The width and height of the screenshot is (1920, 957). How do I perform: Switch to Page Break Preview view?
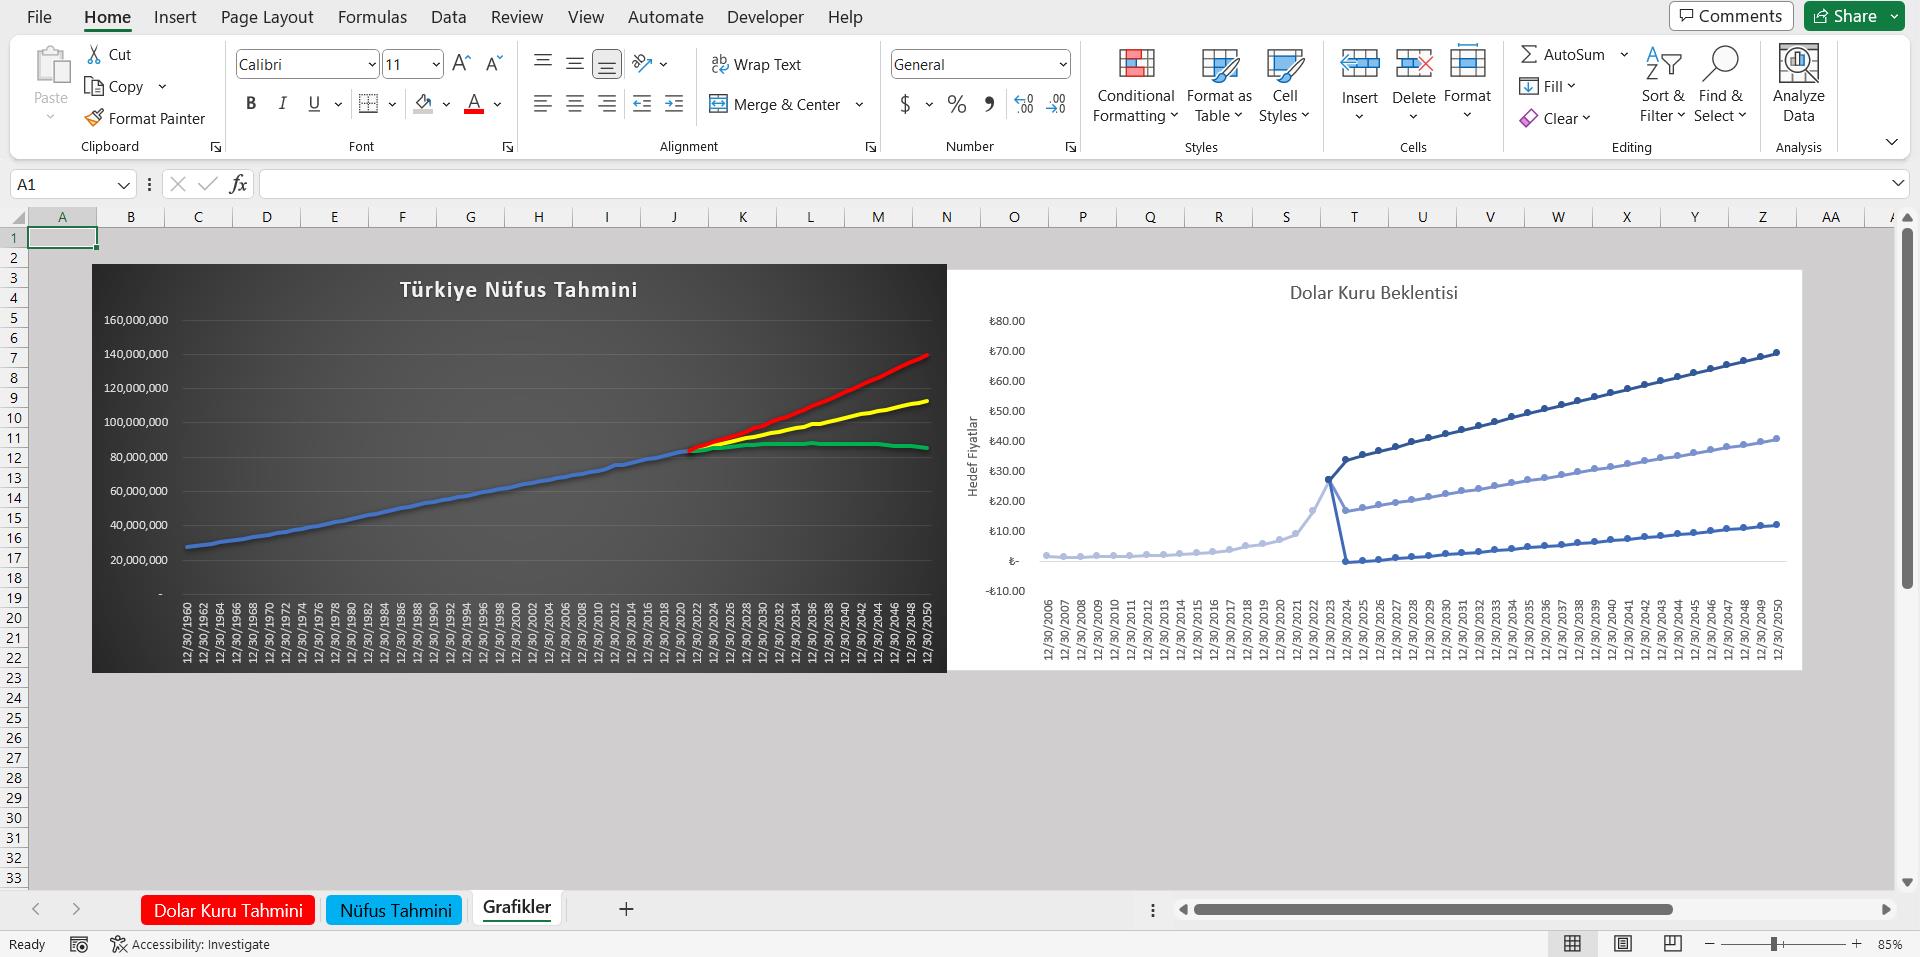point(1672,944)
